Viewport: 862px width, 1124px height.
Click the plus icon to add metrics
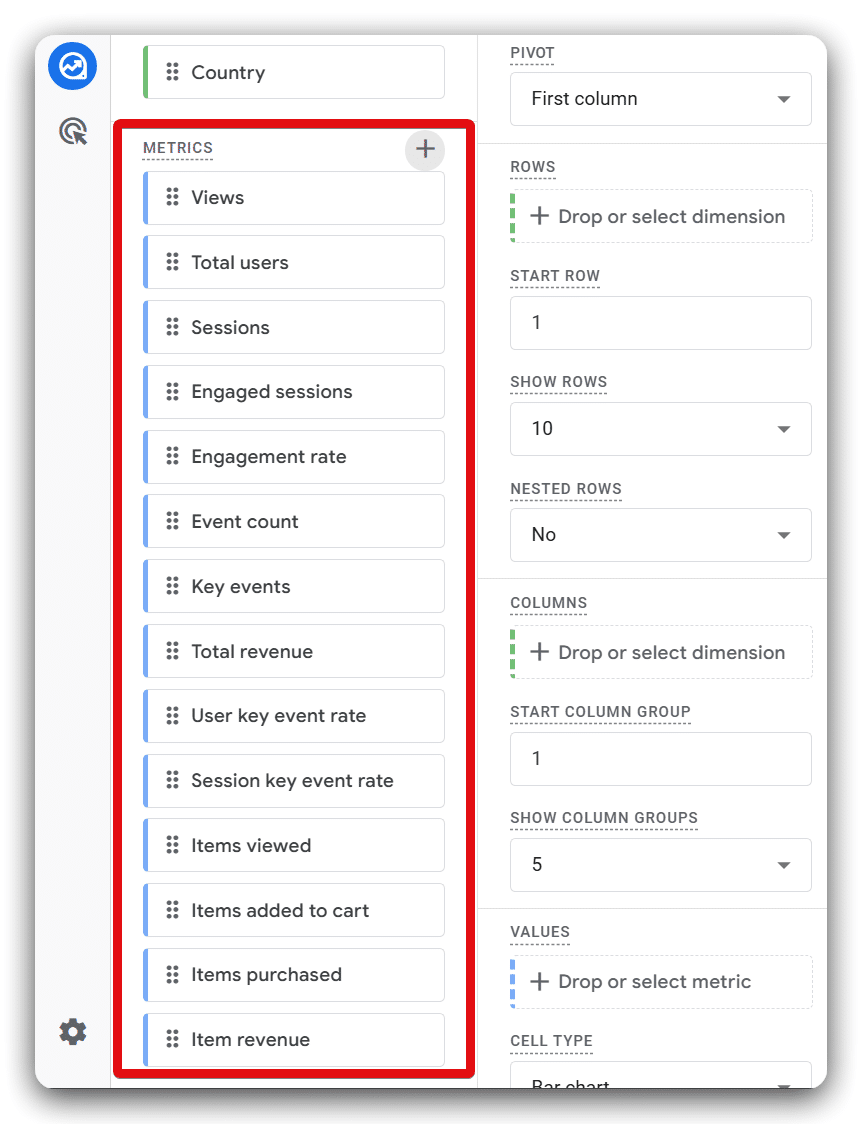(425, 150)
